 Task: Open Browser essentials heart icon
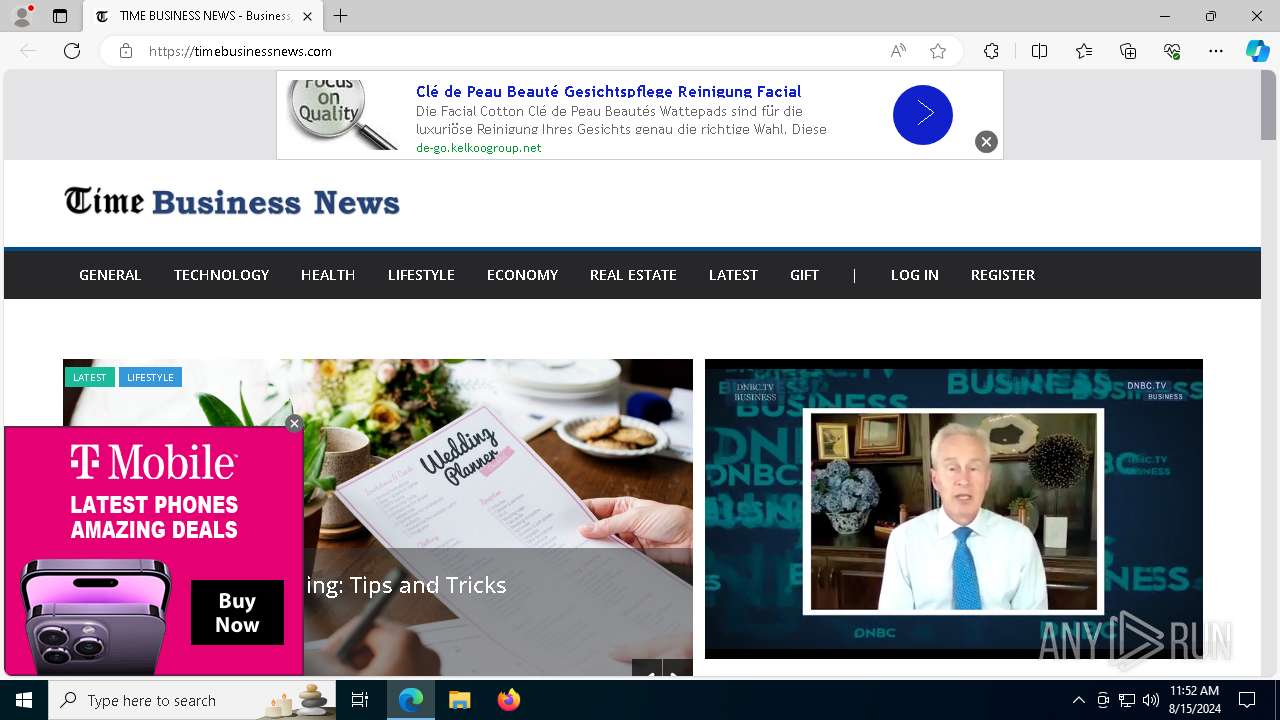(x=1172, y=51)
